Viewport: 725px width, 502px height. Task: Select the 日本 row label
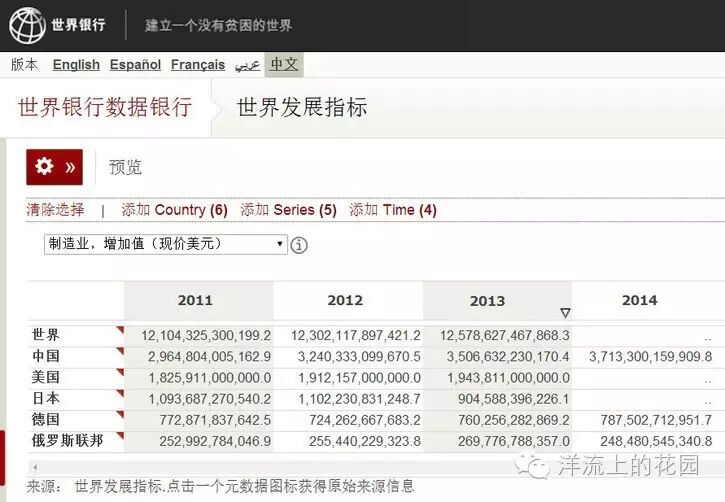coord(46,398)
